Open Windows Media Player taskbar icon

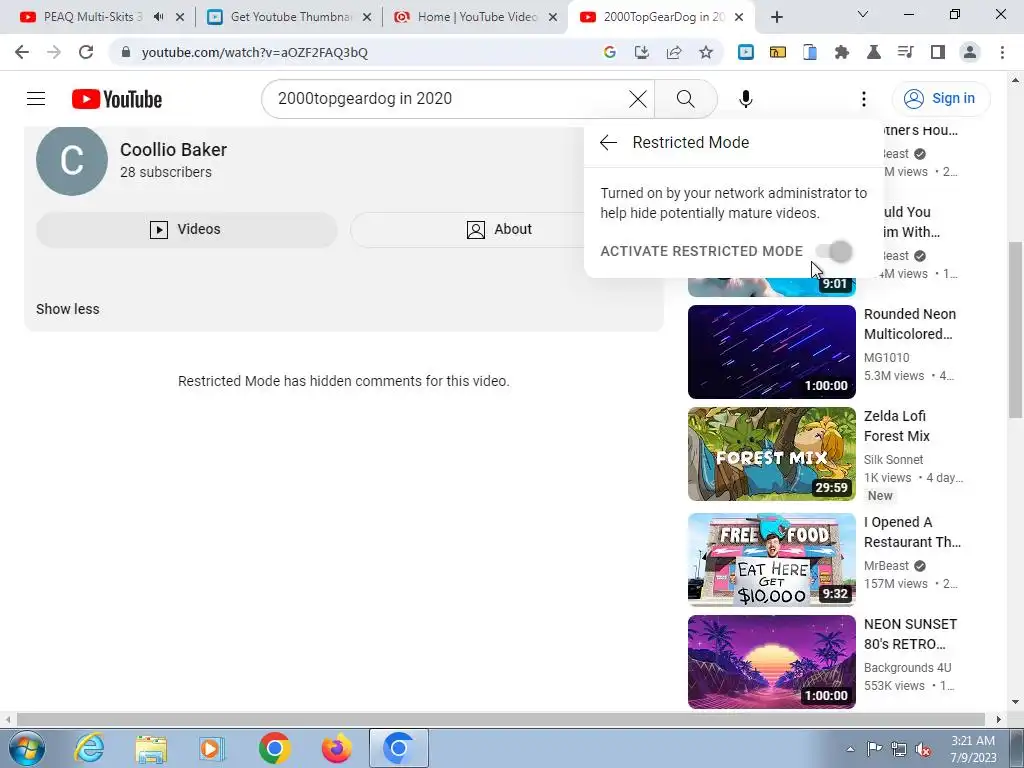tap(213, 748)
